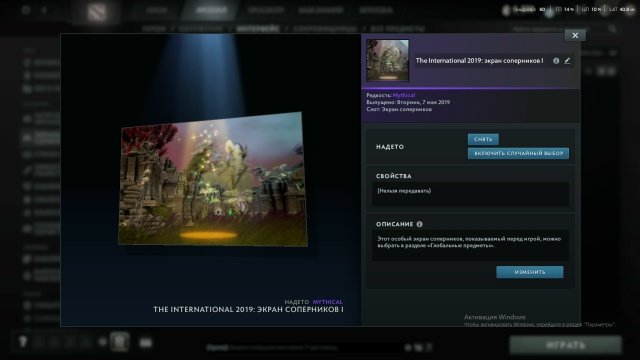Open help via the question mark icon
This screenshot has width=640, height=360.
(x=23, y=341)
